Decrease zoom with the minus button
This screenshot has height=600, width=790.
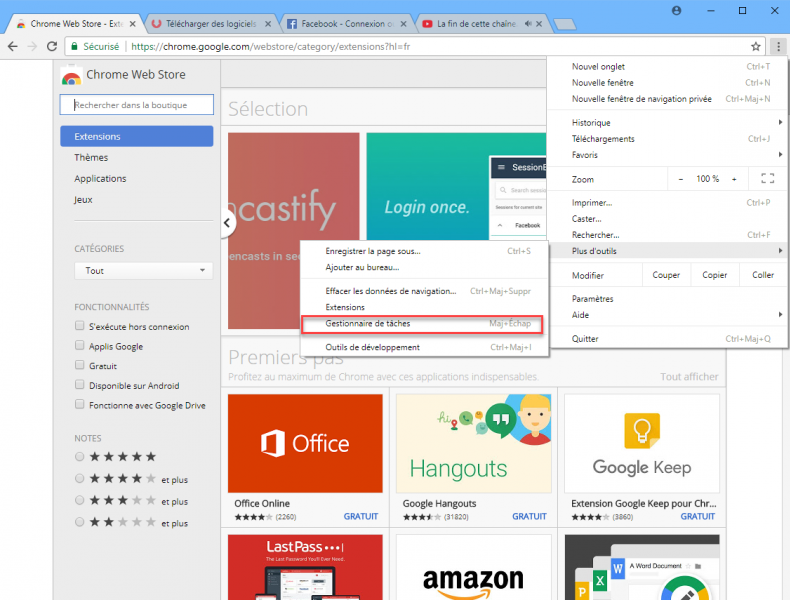tap(681, 179)
